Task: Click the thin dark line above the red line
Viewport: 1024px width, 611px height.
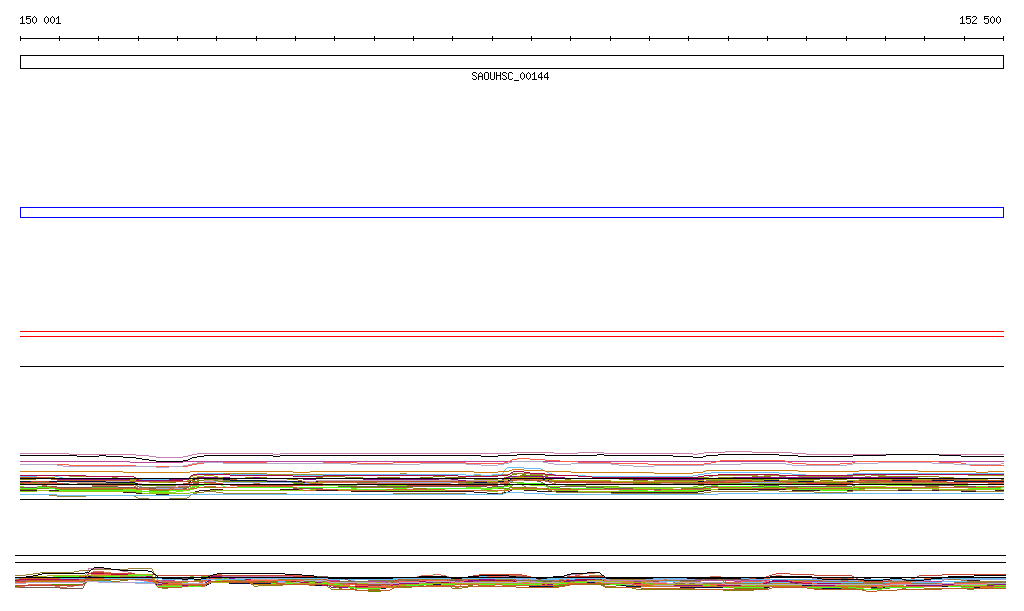Action: (511, 331)
